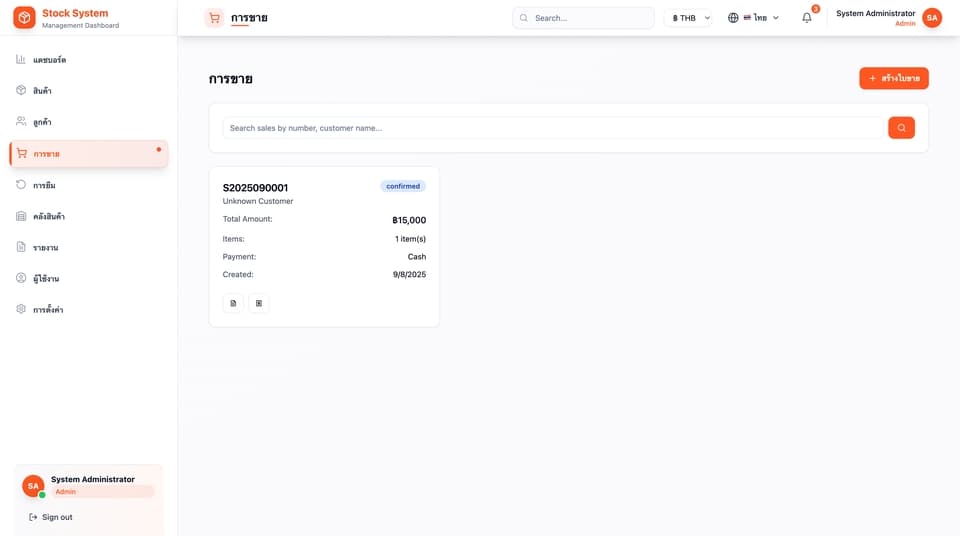The width and height of the screenshot is (960, 536).
Task: Click the Admin label under sidebar user name
Action: tap(66, 491)
